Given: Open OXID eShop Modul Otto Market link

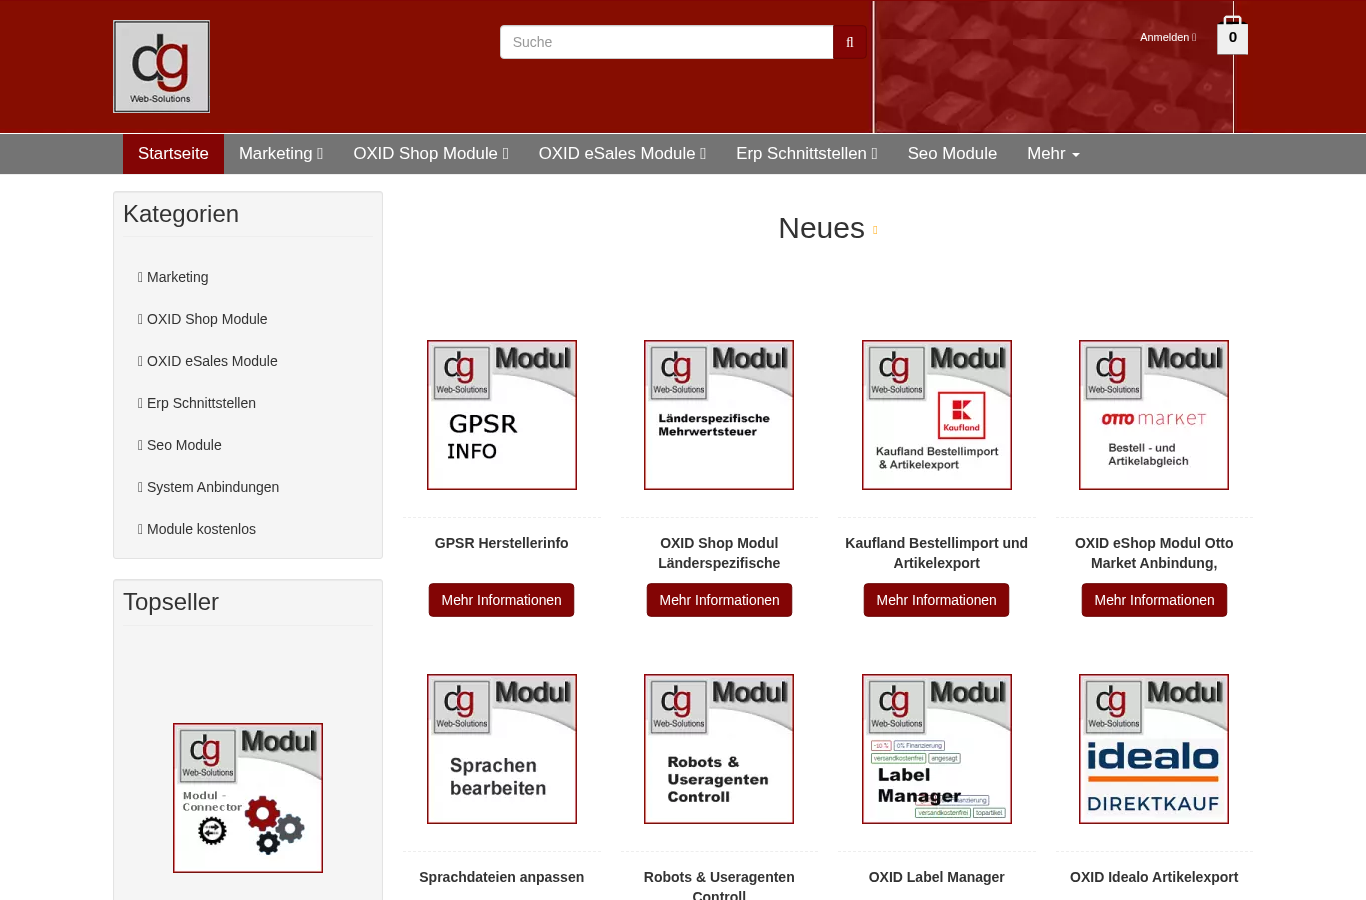Looking at the screenshot, I should (x=1154, y=553).
